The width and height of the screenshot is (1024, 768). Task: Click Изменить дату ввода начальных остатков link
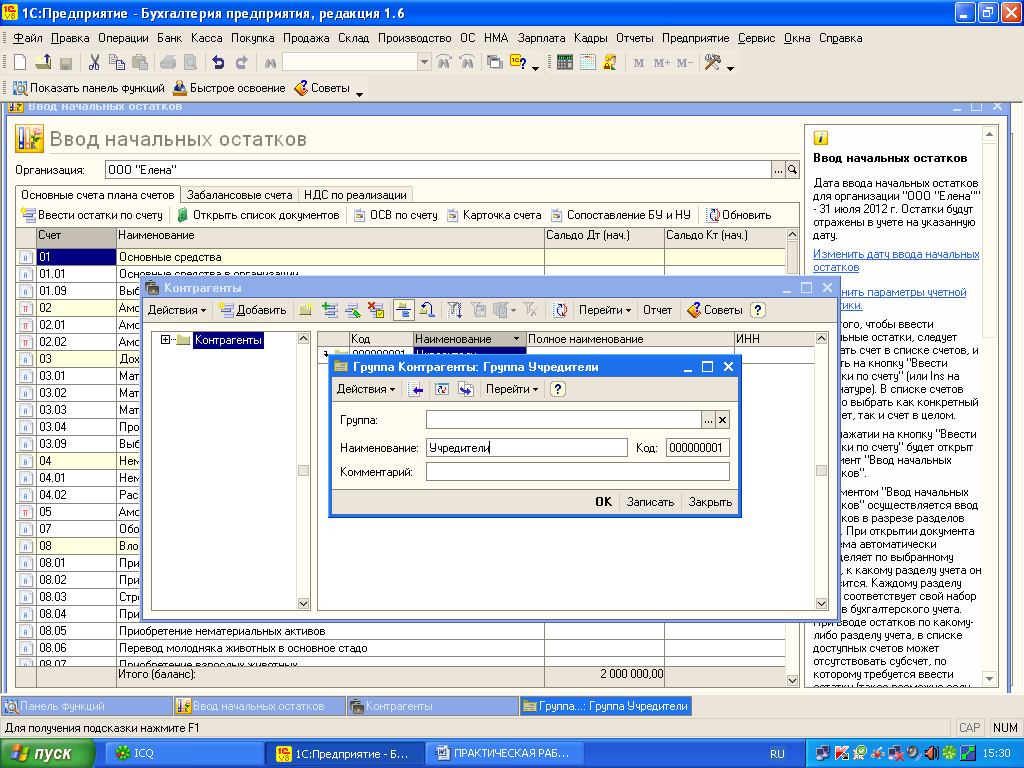pos(896,261)
